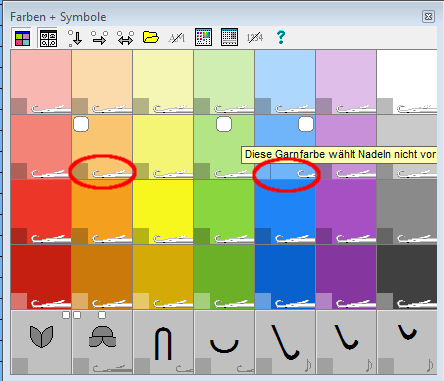Open the yellow folder icon in toolbar
The height and width of the screenshot is (381, 444).
(151, 37)
